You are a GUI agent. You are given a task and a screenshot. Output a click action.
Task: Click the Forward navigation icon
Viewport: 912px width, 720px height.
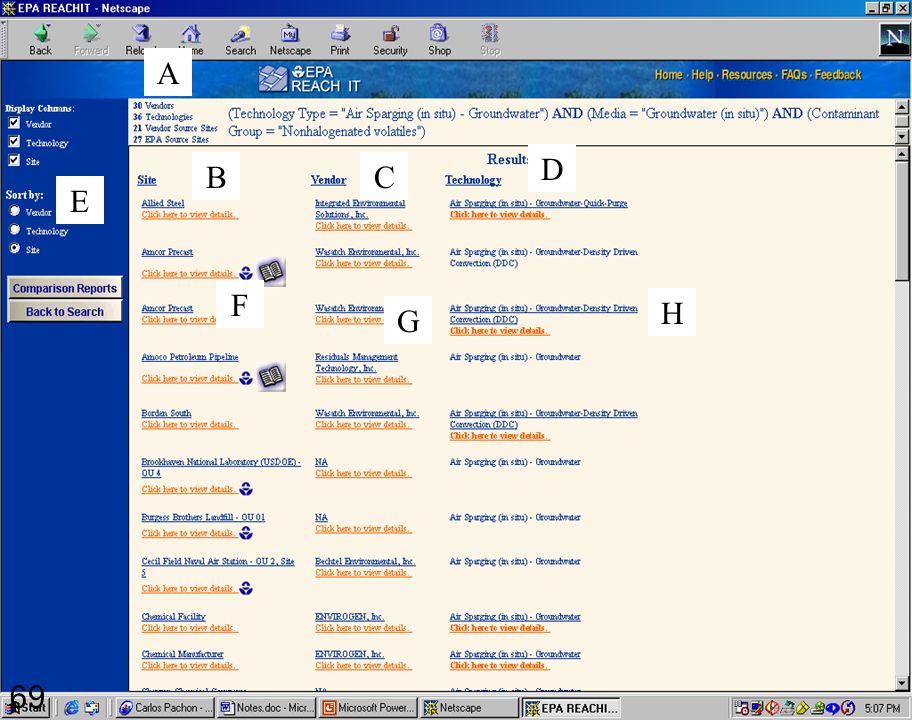pyautogui.click(x=91, y=34)
